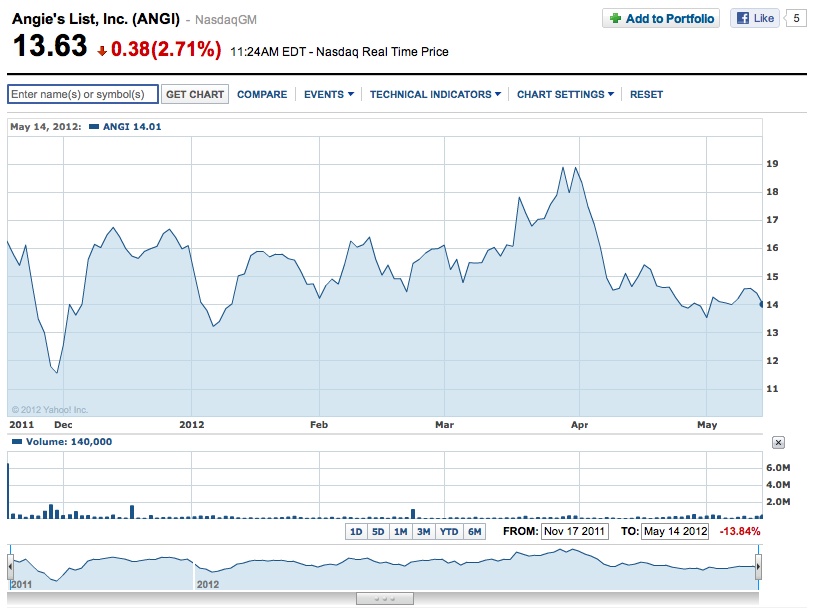Viewport: 832px width, 608px height.
Task: Click the 19 price axis label
Action: tap(772, 164)
